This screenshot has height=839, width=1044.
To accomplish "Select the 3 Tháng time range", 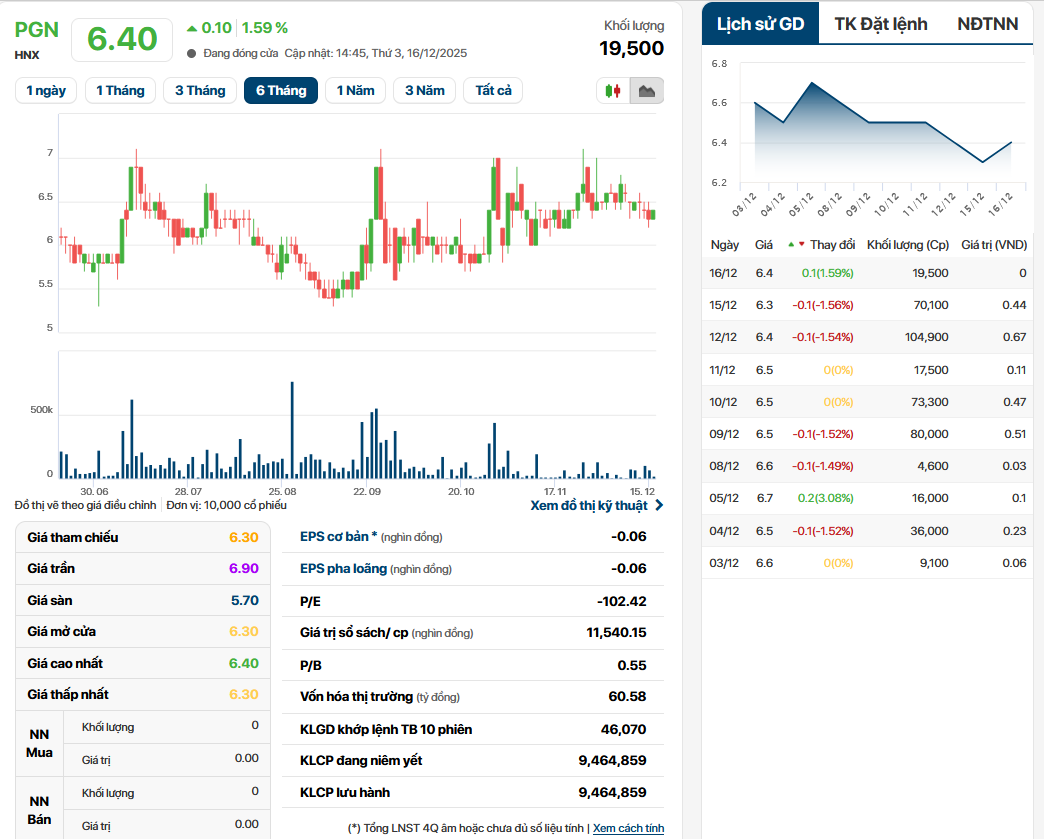I will click(x=200, y=91).
